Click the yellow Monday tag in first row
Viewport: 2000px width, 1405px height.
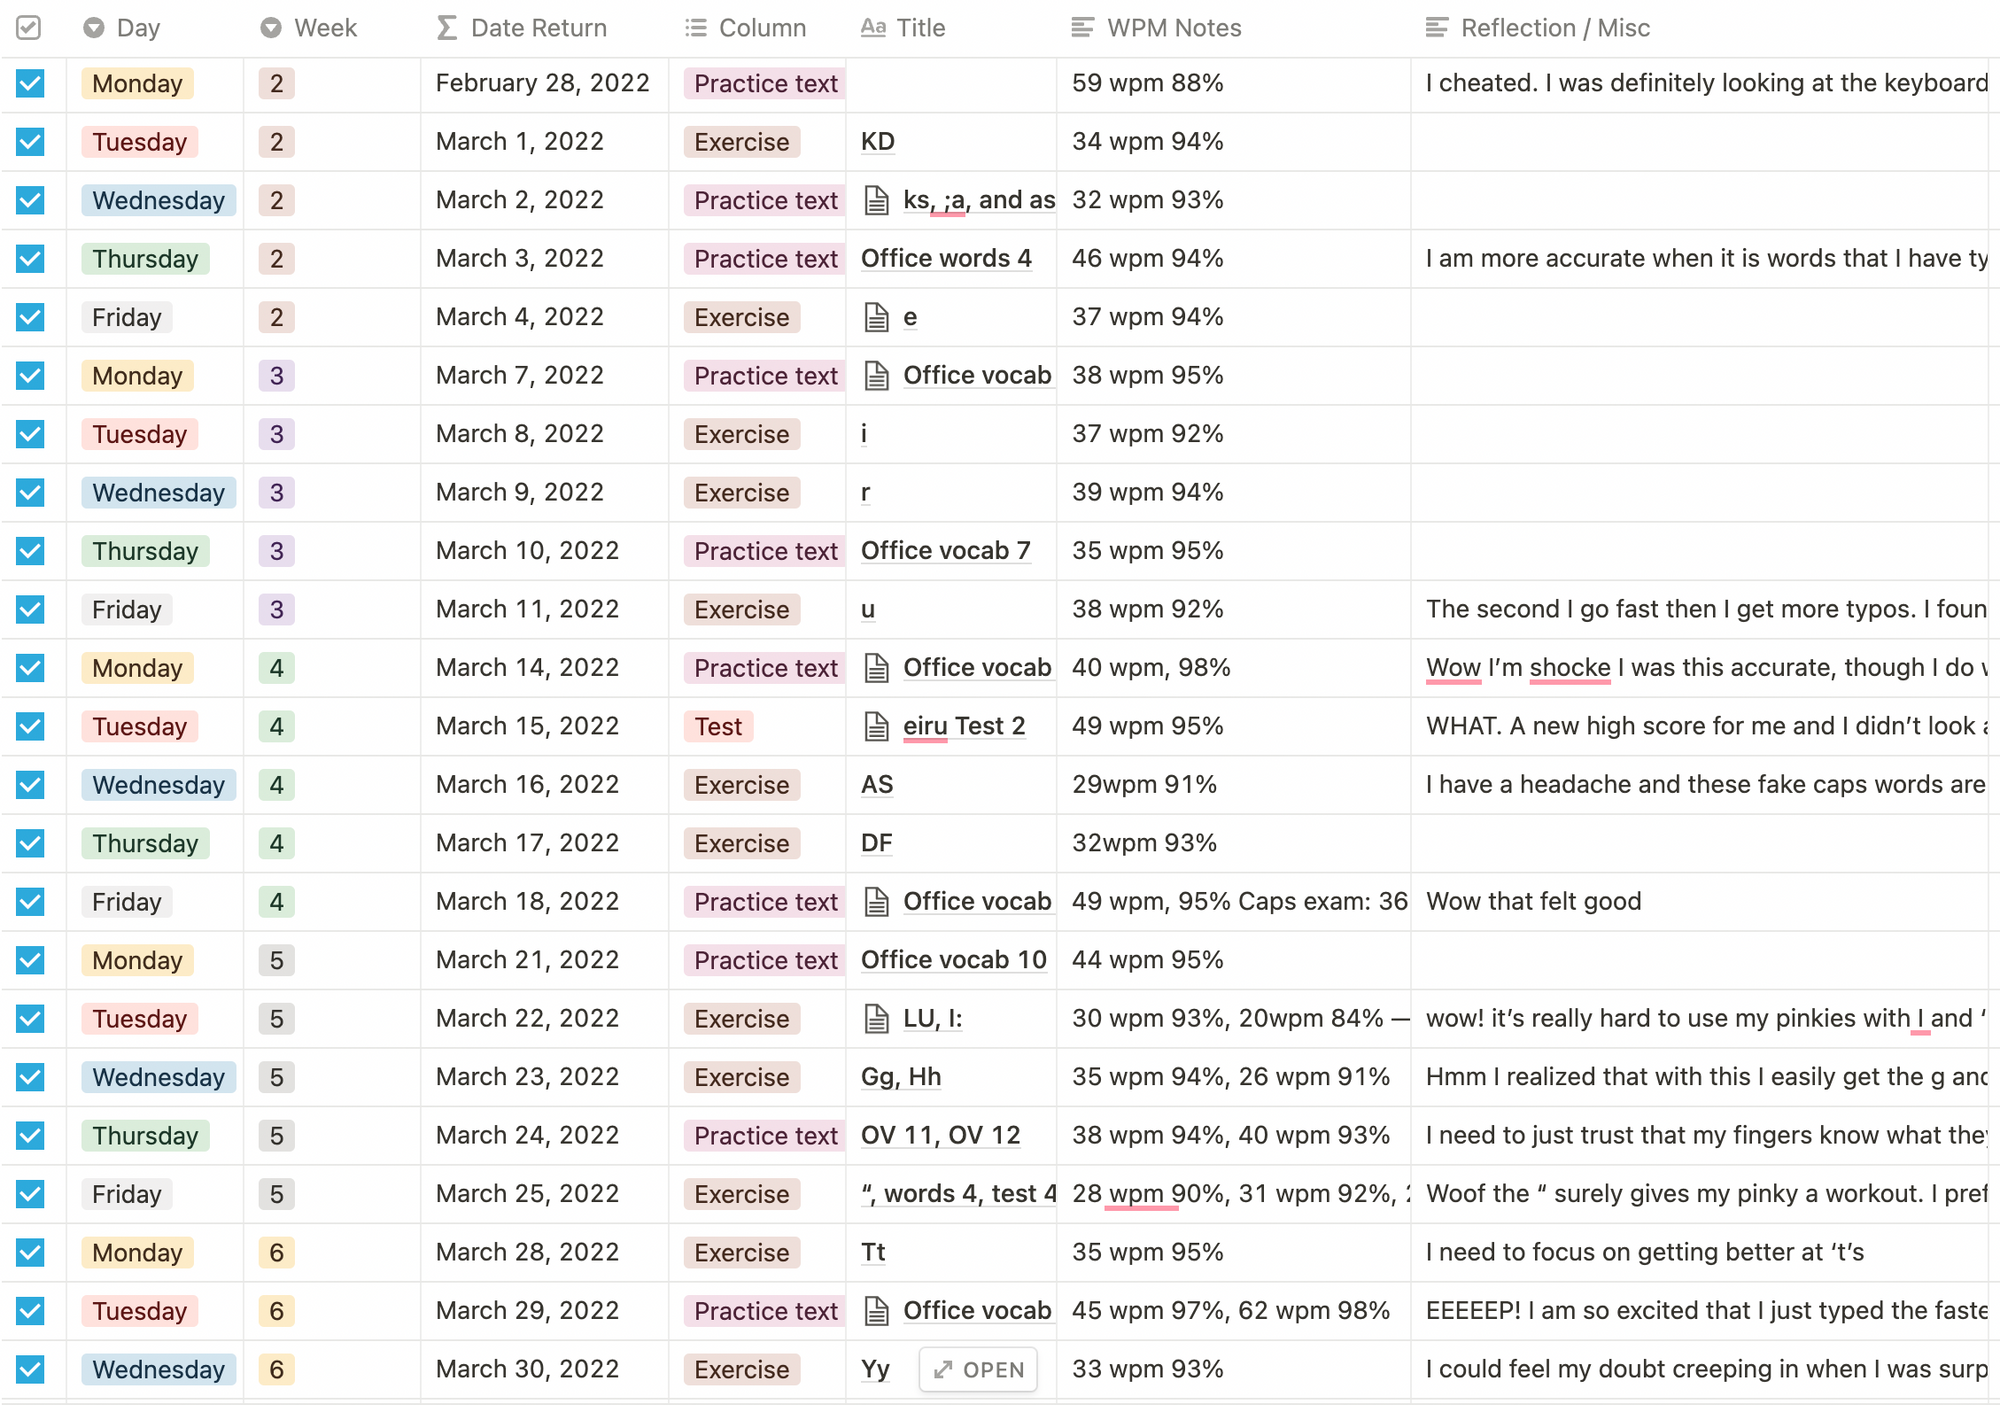pos(137,84)
